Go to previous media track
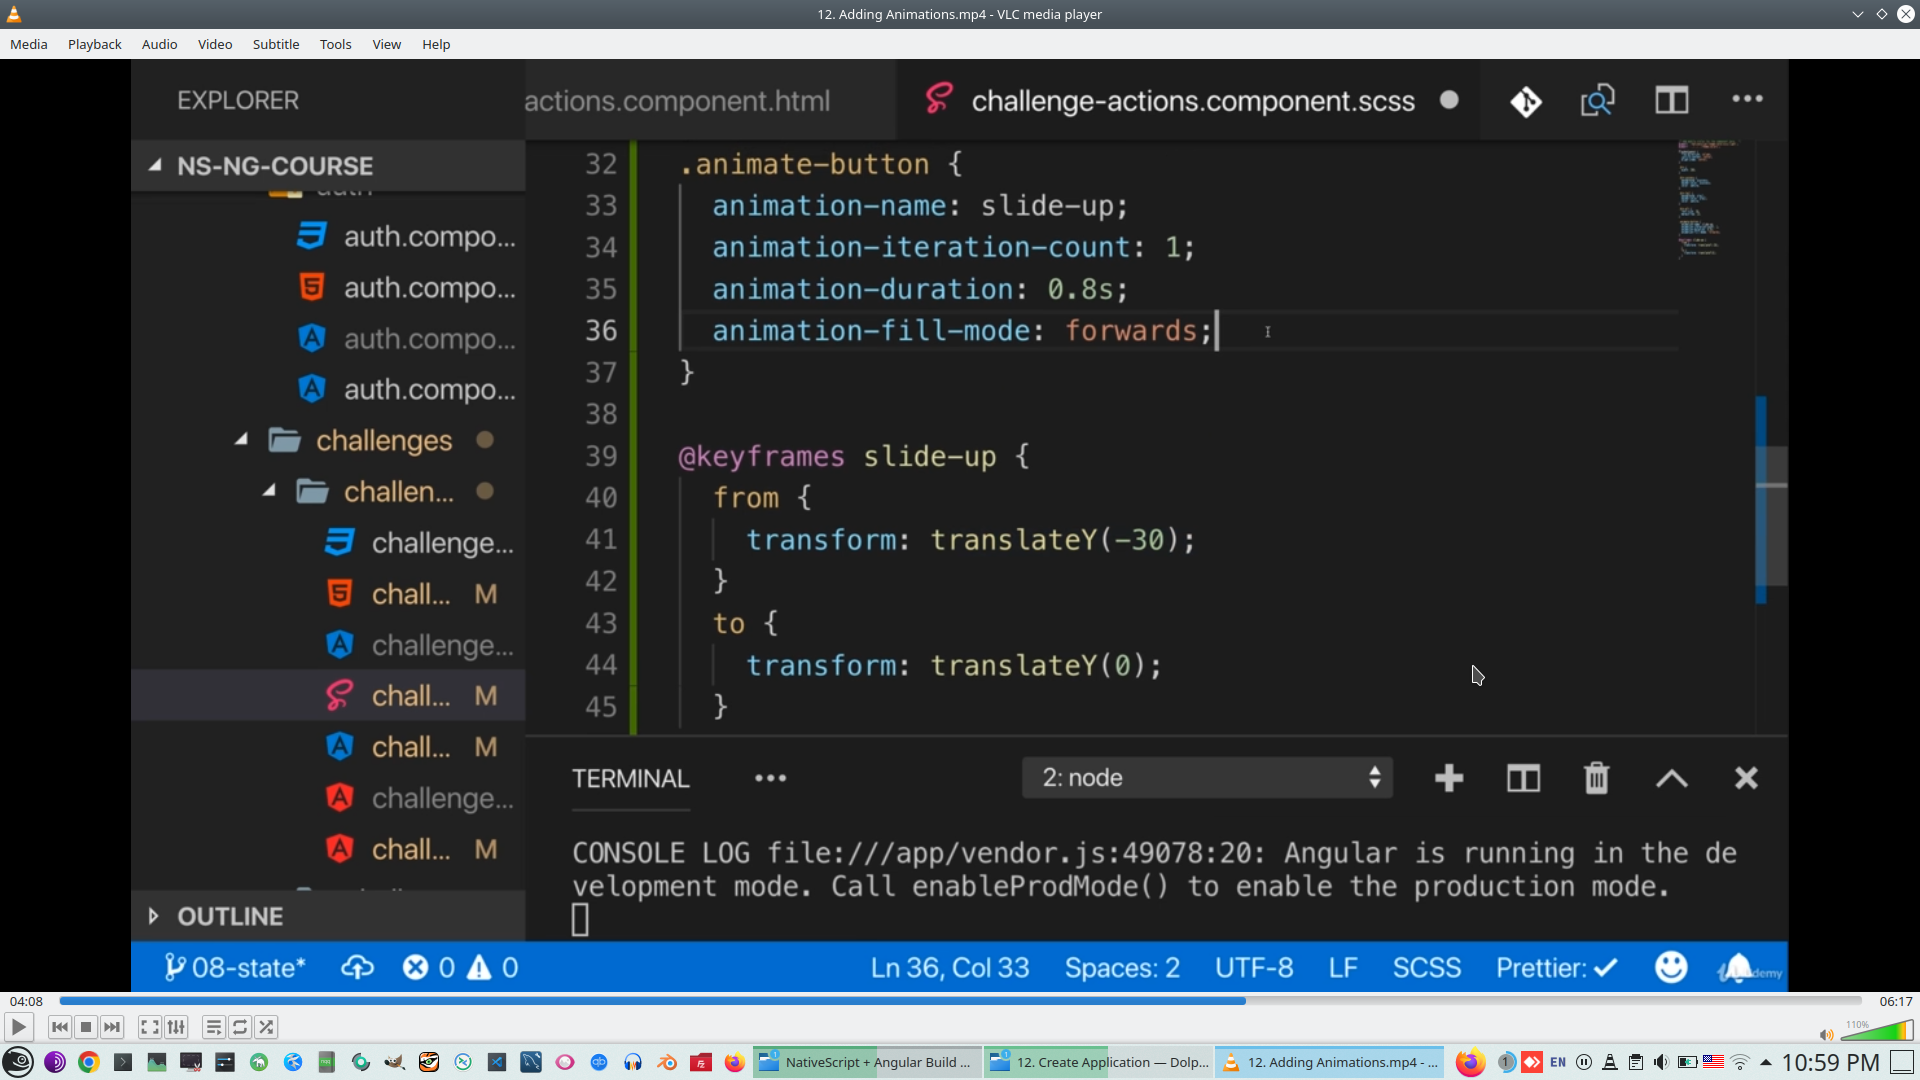Image resolution: width=1920 pixels, height=1080 pixels. [60, 1027]
